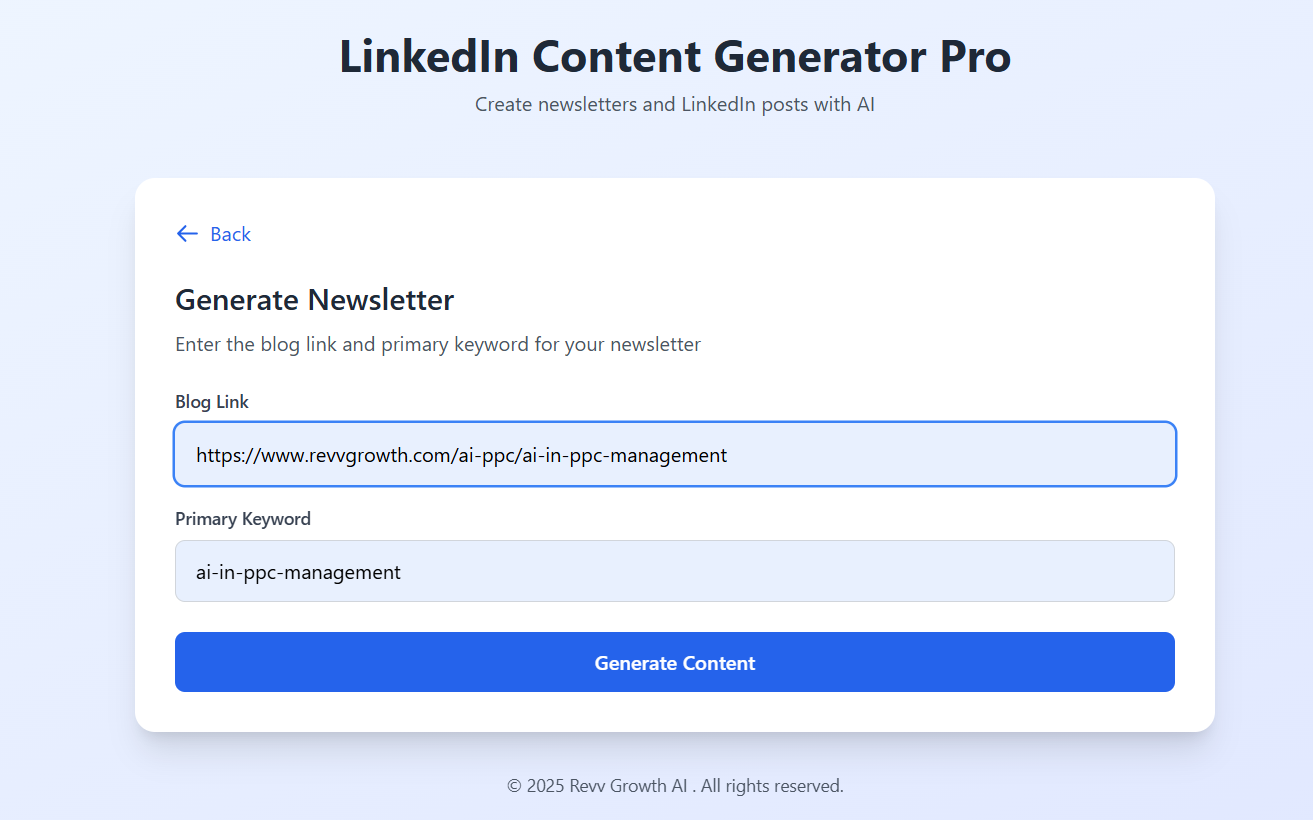
Task: Click the "Generate Newsletter" heading
Action: pyautogui.click(x=314, y=299)
